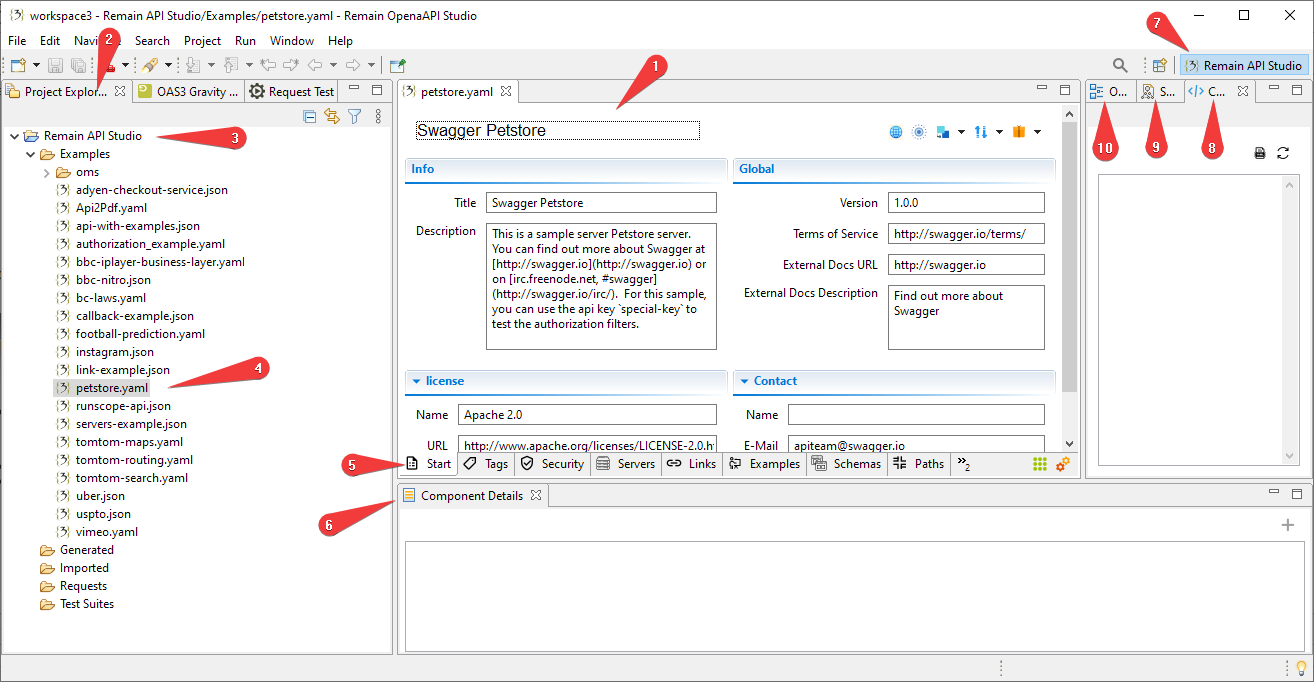Click the forward navigation arrow in toolbar
Image resolution: width=1314 pixels, height=682 pixels.
(353, 65)
